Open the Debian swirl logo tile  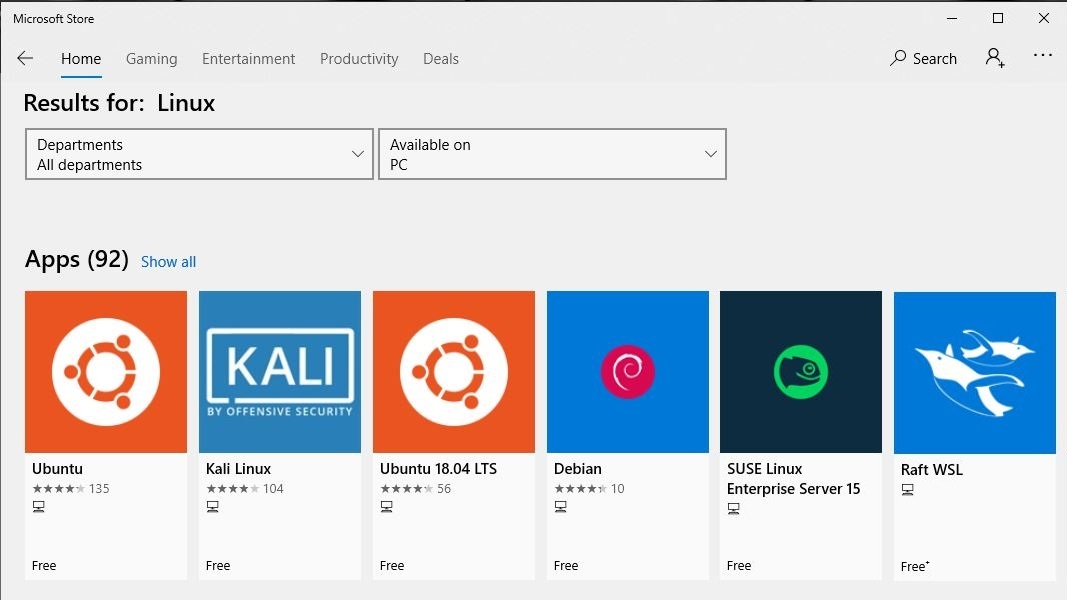click(x=628, y=372)
